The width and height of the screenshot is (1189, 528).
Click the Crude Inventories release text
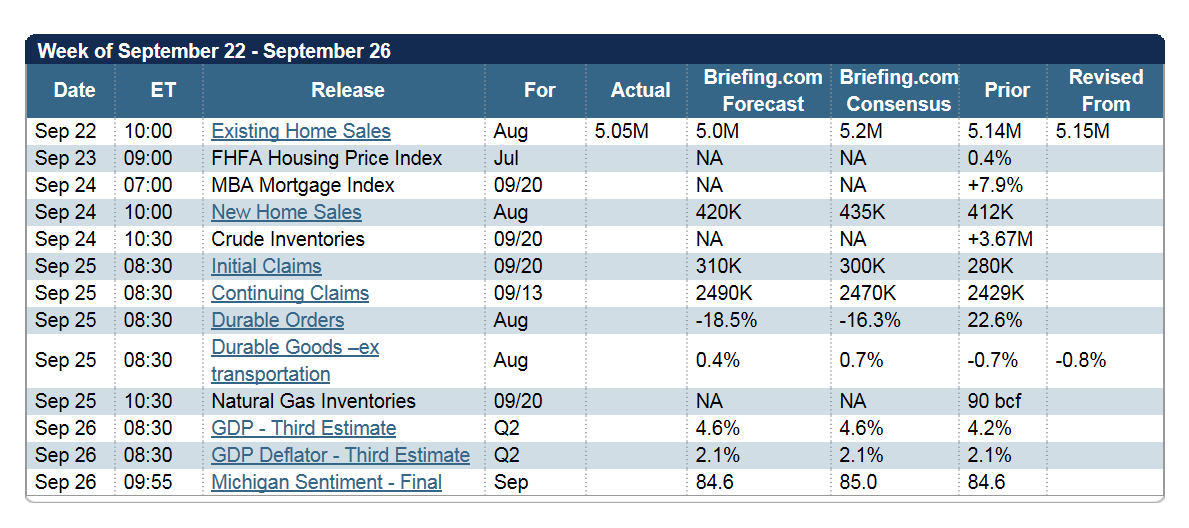click(288, 239)
